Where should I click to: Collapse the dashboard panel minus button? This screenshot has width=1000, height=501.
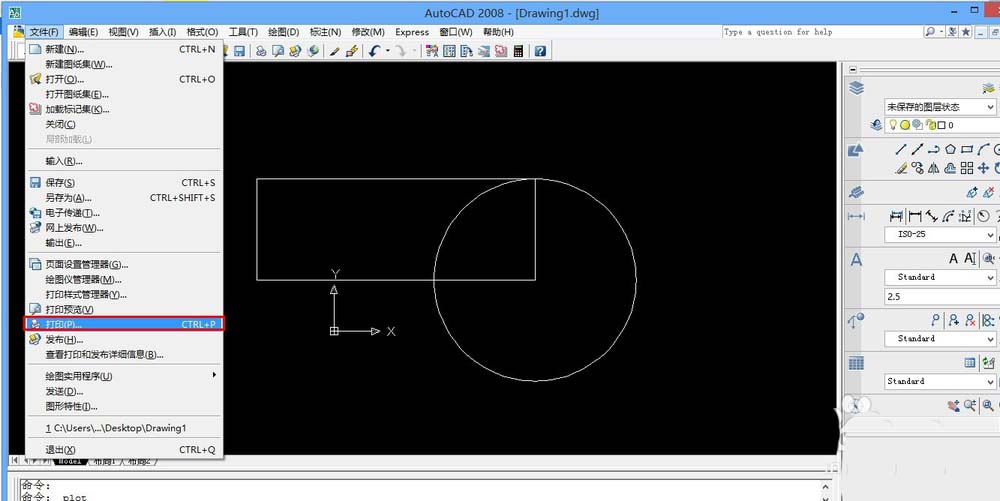tap(853, 69)
